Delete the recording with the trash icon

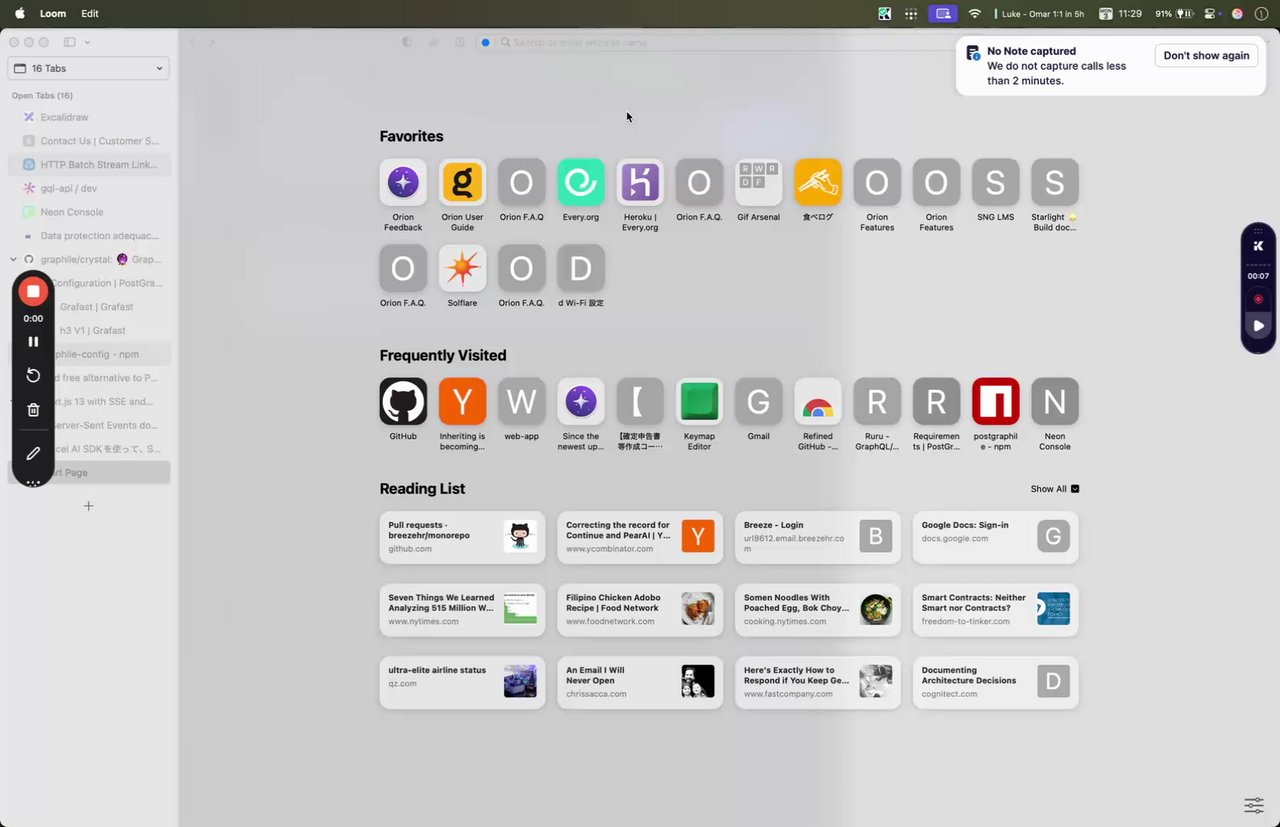click(33, 410)
